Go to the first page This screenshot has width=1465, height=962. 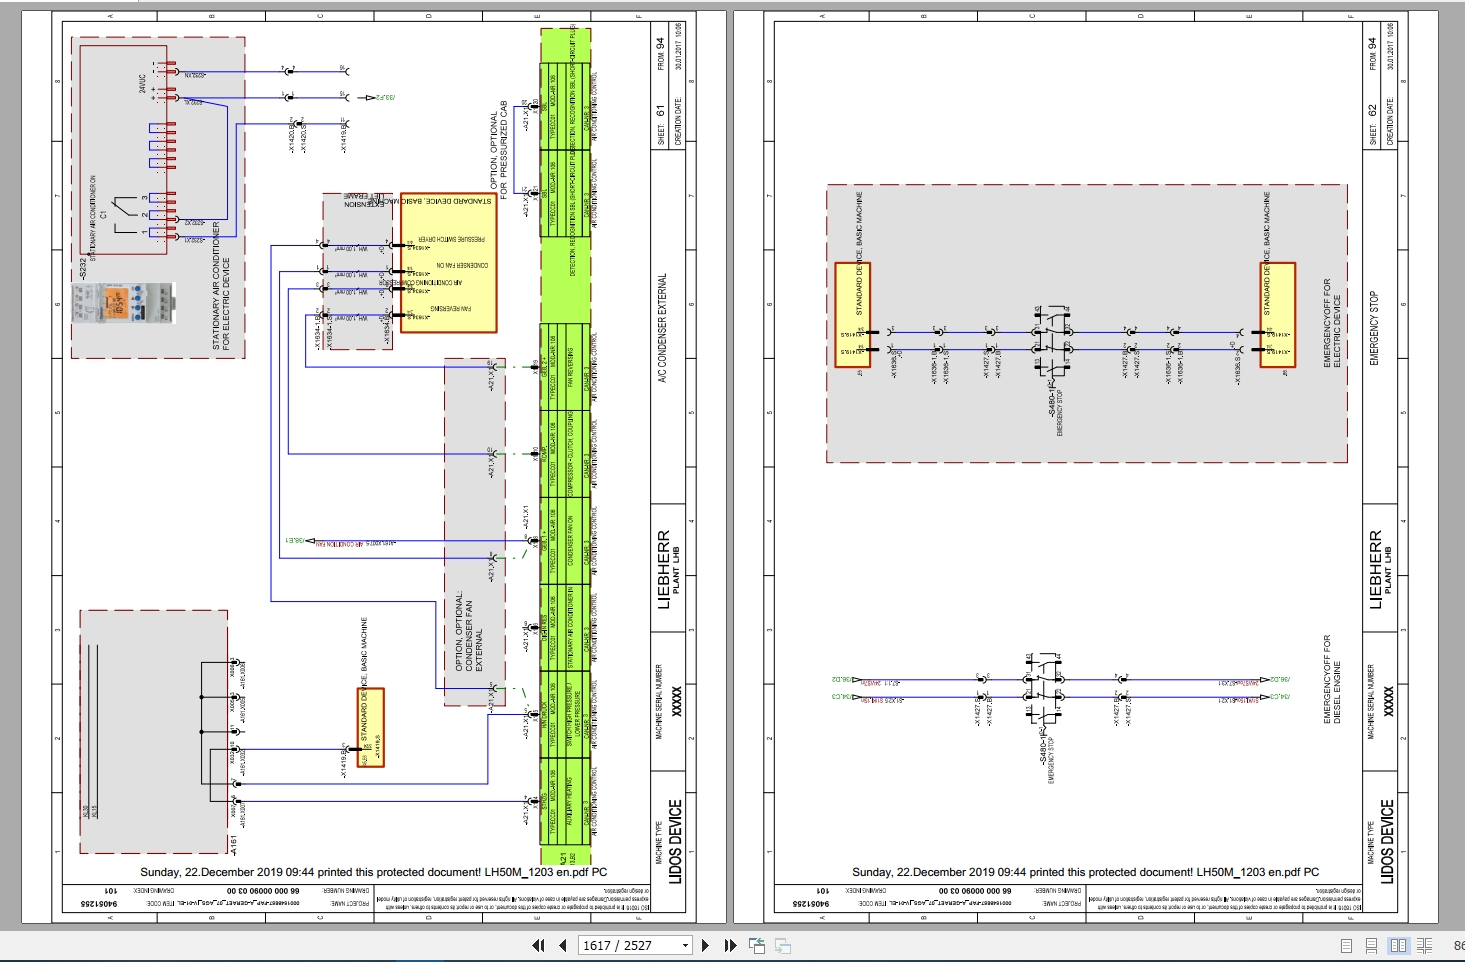pyautogui.click(x=538, y=945)
